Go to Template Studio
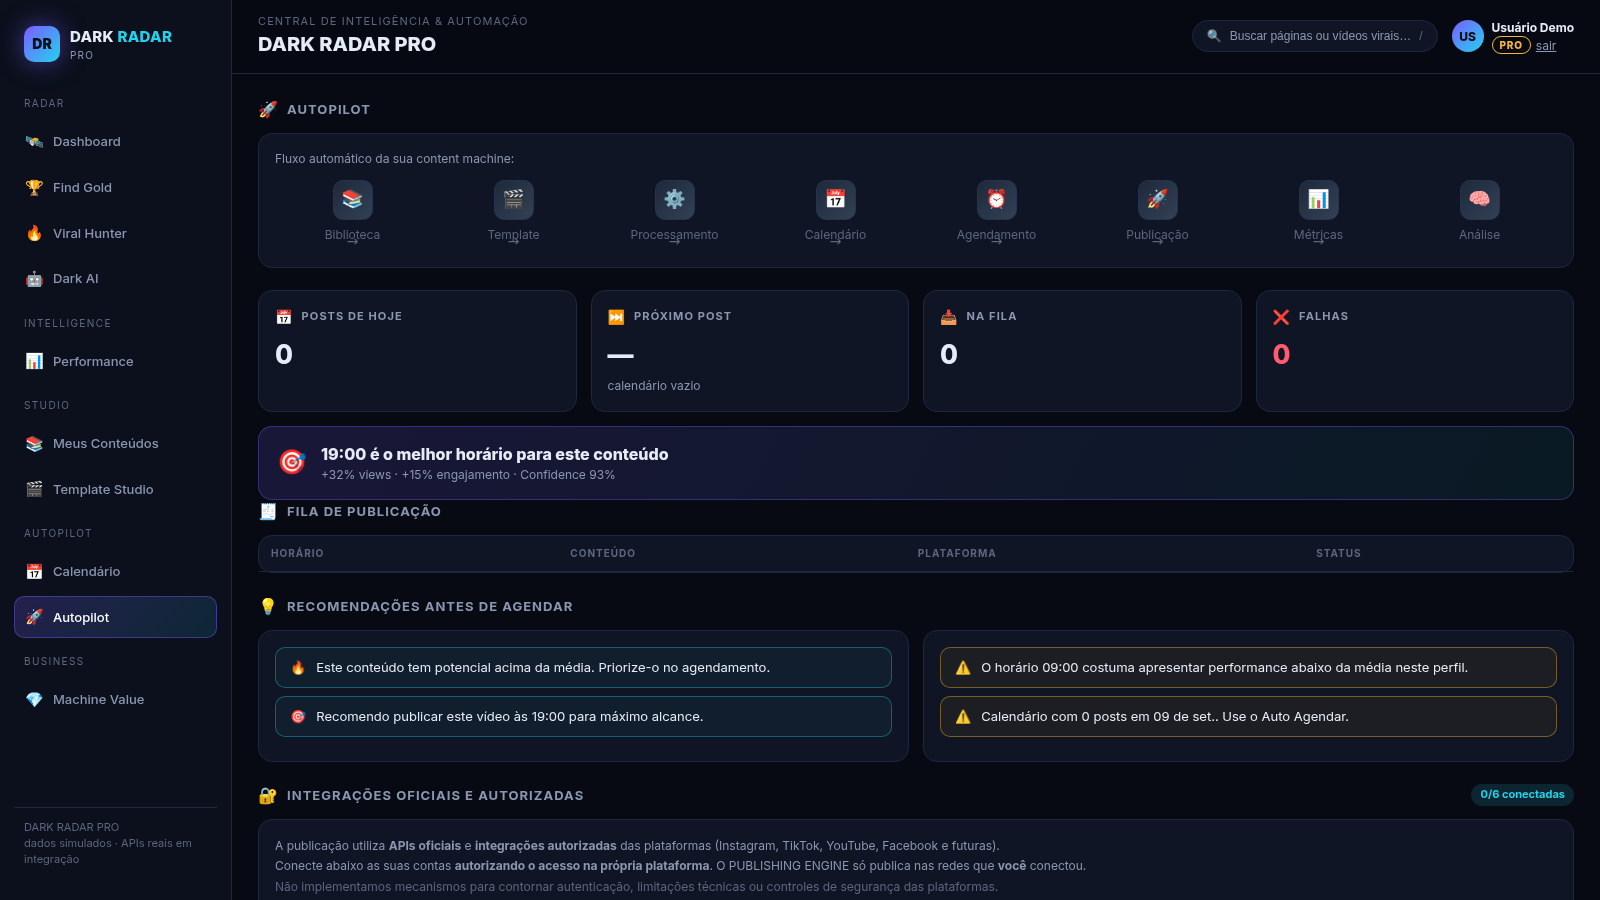The height and width of the screenshot is (900, 1600). click(x=116, y=490)
